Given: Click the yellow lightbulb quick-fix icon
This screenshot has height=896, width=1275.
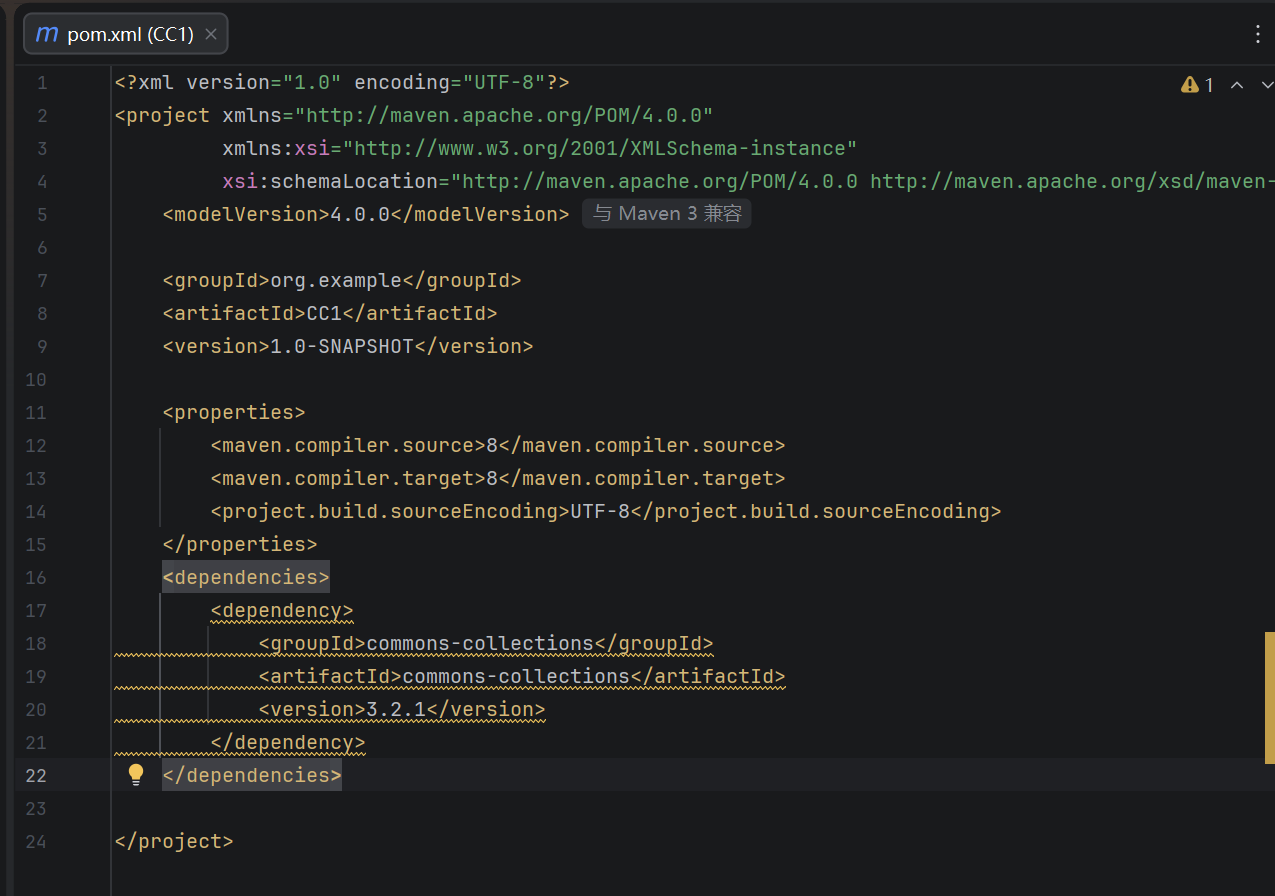Looking at the screenshot, I should (x=136, y=775).
